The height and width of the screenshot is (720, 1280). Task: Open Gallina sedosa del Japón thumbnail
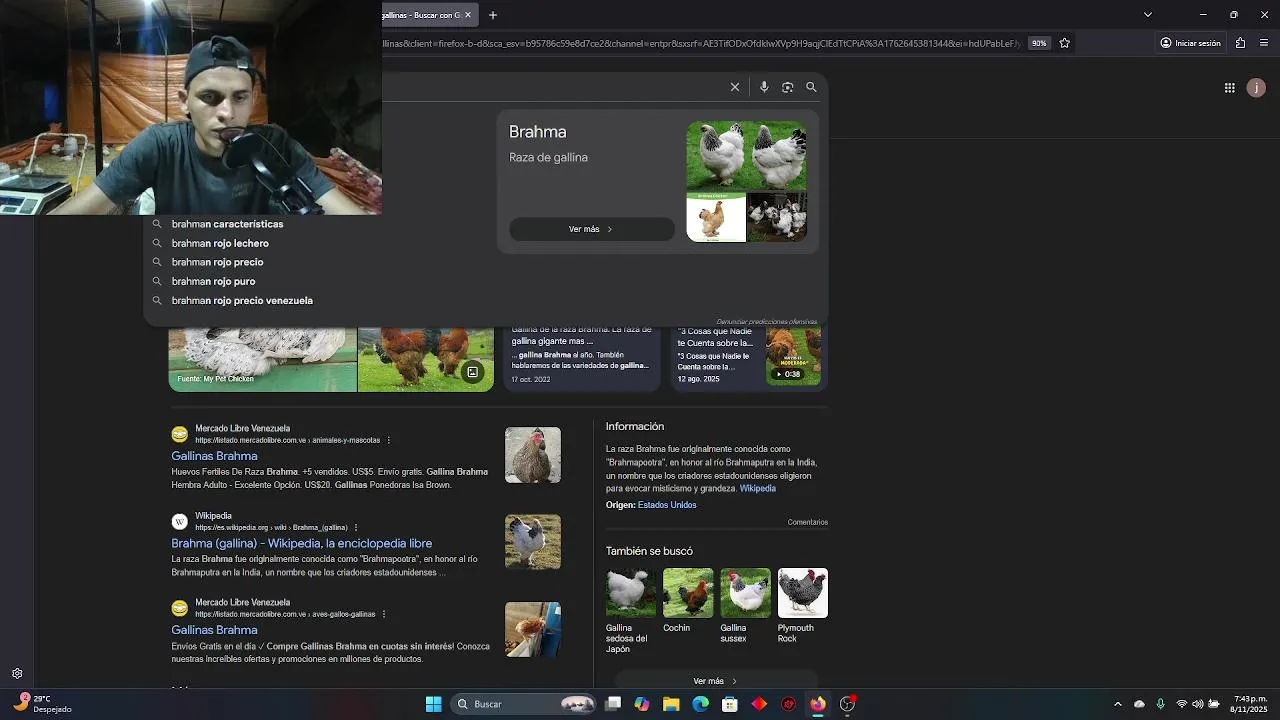coord(631,592)
